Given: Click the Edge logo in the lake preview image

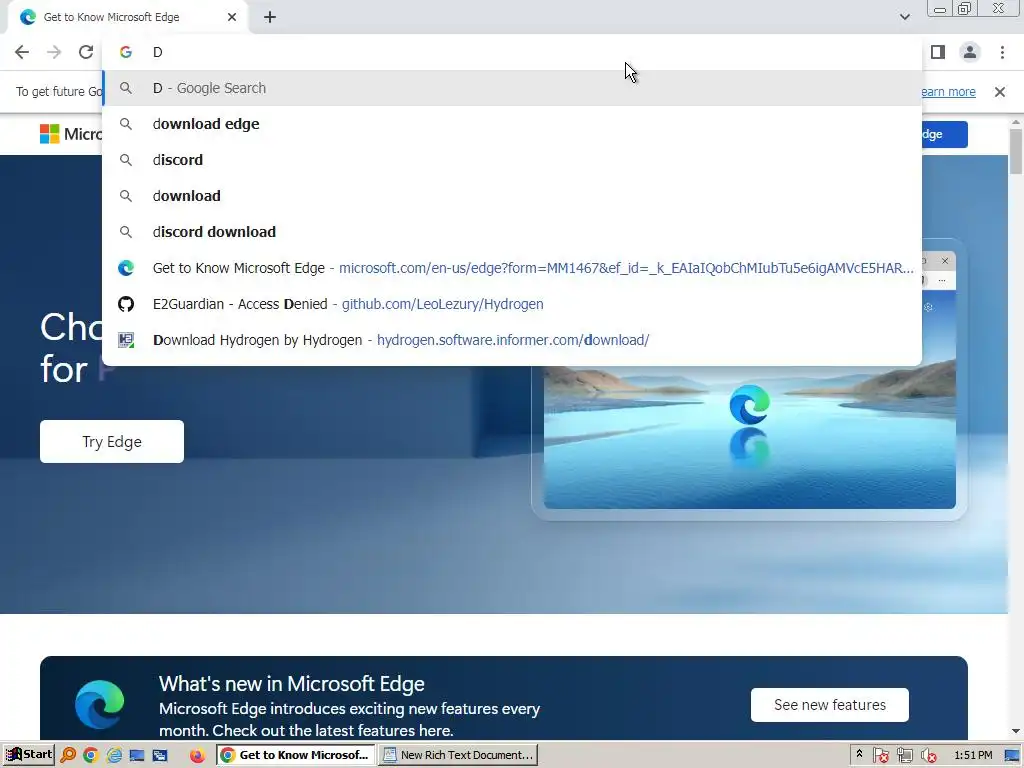Looking at the screenshot, I should click(749, 405).
